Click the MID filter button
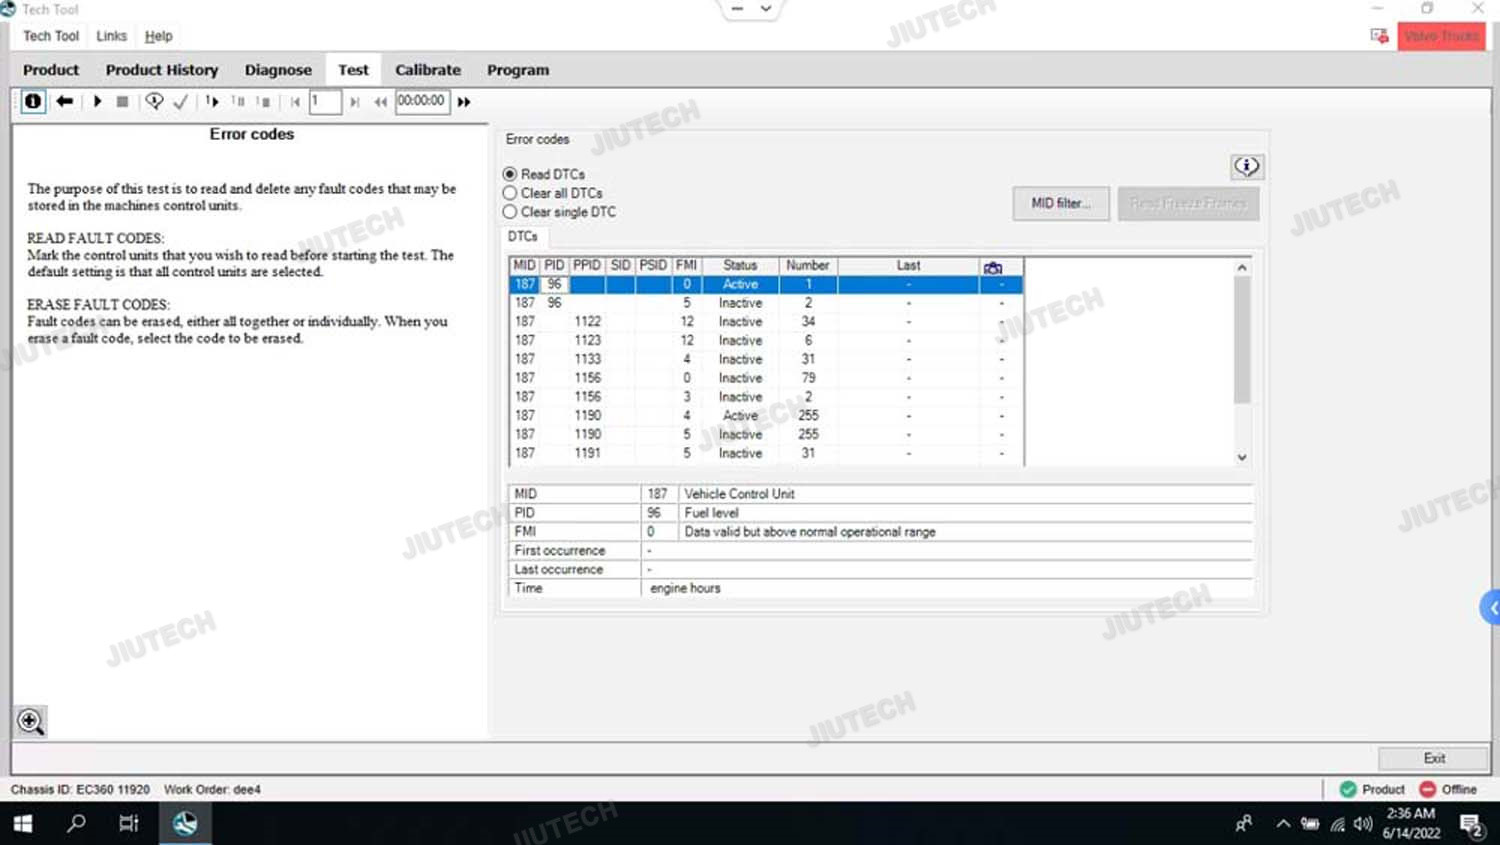 tap(1060, 203)
